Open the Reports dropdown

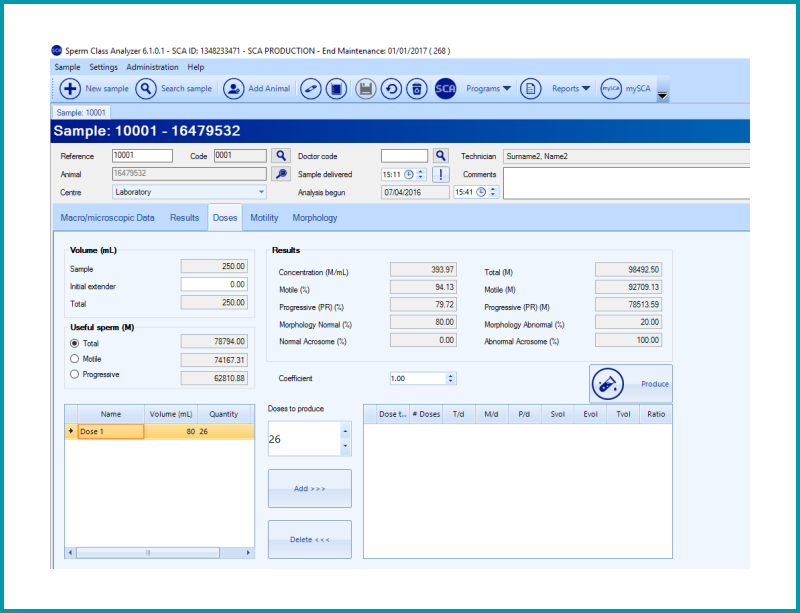click(x=571, y=89)
